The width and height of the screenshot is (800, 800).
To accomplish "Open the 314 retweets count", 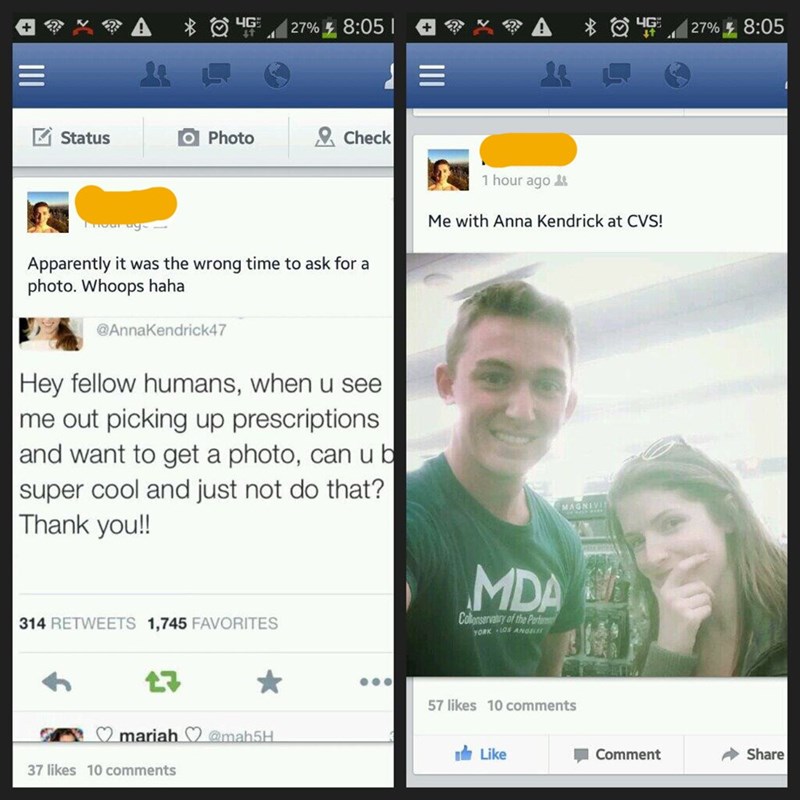I will coord(78,623).
